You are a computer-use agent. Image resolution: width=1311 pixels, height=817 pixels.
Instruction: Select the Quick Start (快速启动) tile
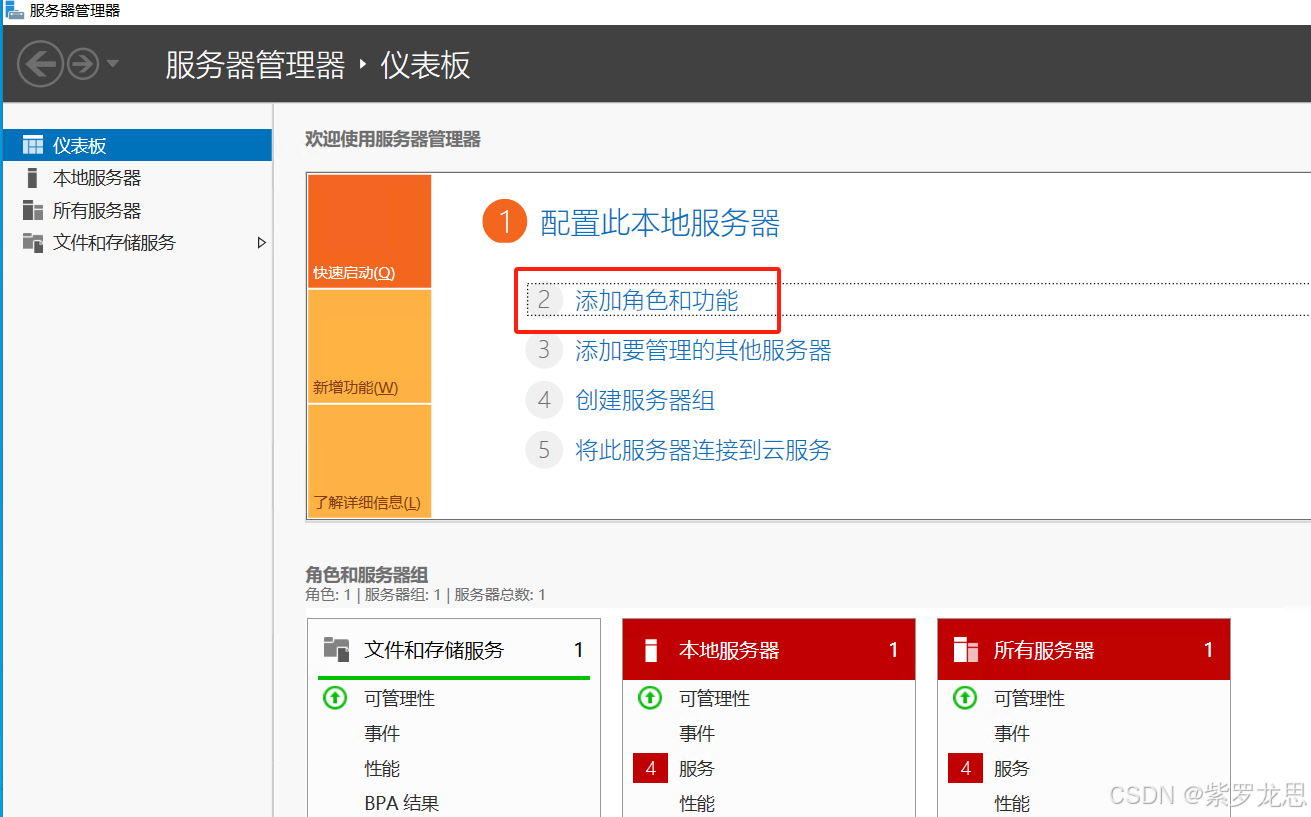tap(369, 232)
